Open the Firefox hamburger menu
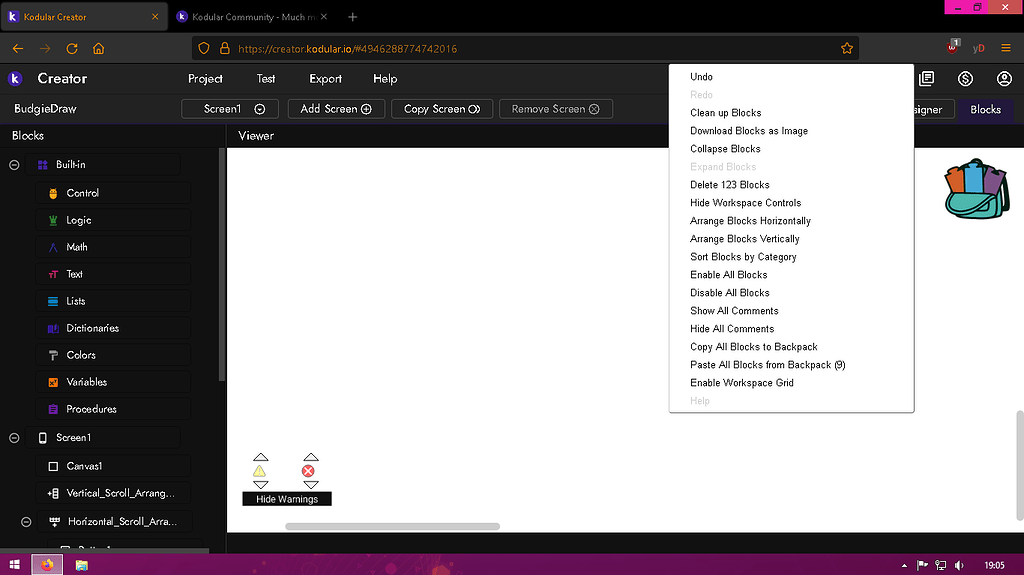This screenshot has height=575, width=1024. [1006, 48]
